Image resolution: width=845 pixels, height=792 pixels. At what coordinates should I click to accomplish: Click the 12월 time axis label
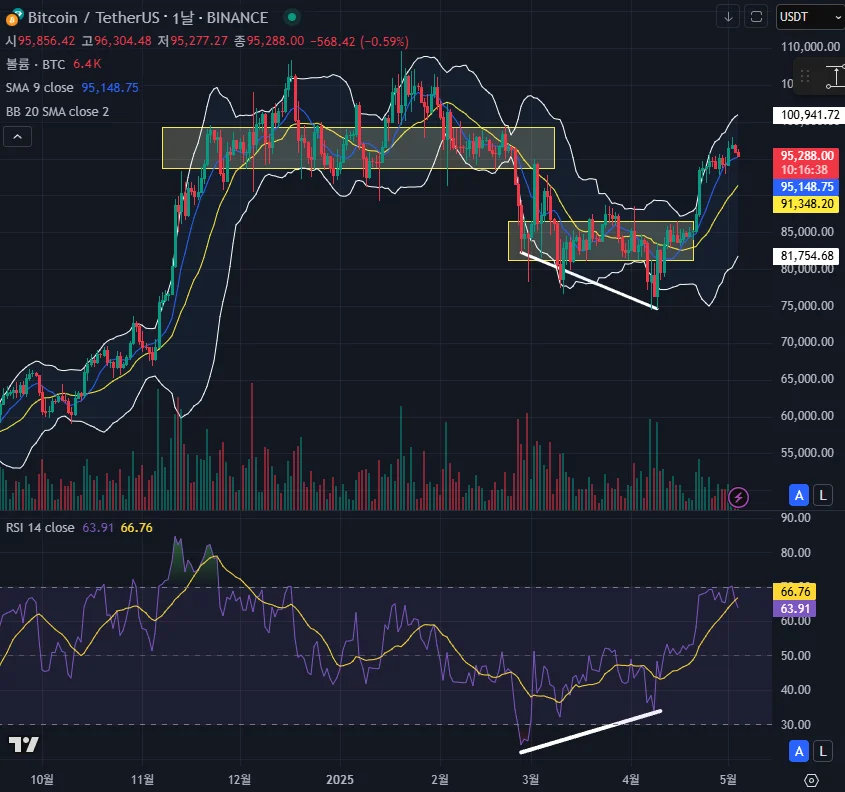click(x=239, y=780)
